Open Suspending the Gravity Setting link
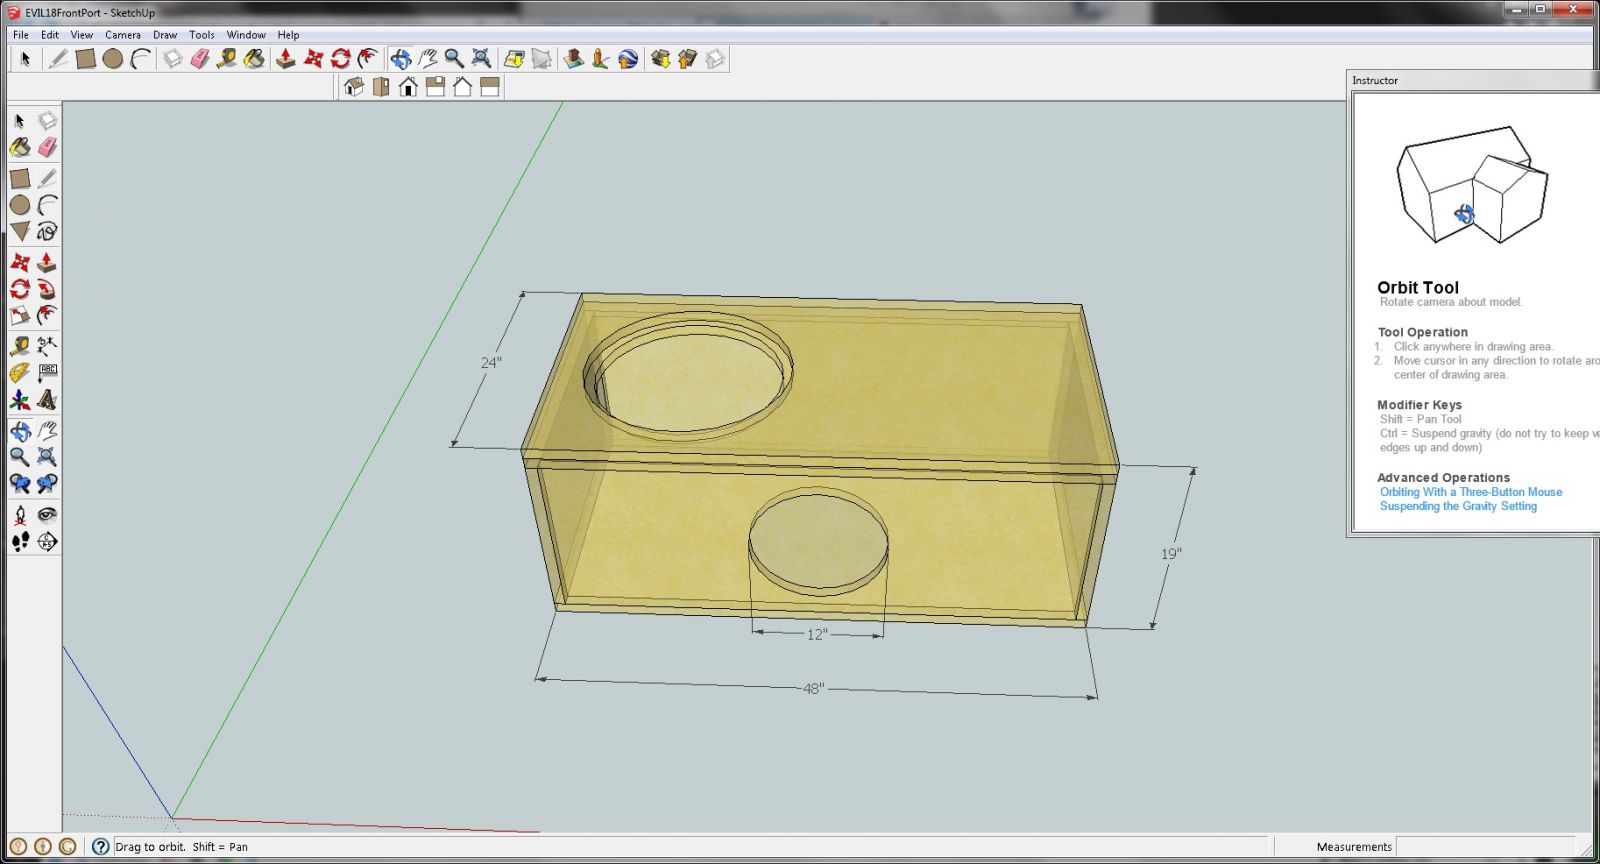 tap(1458, 506)
